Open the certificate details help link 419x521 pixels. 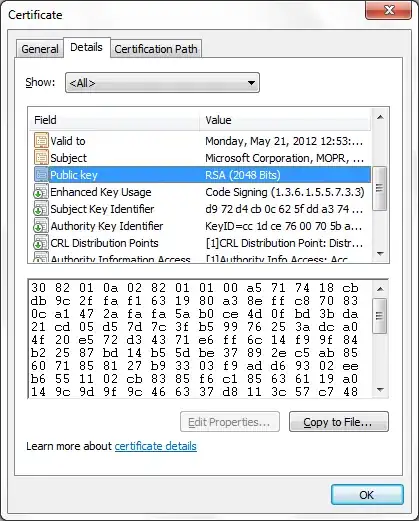point(156,446)
